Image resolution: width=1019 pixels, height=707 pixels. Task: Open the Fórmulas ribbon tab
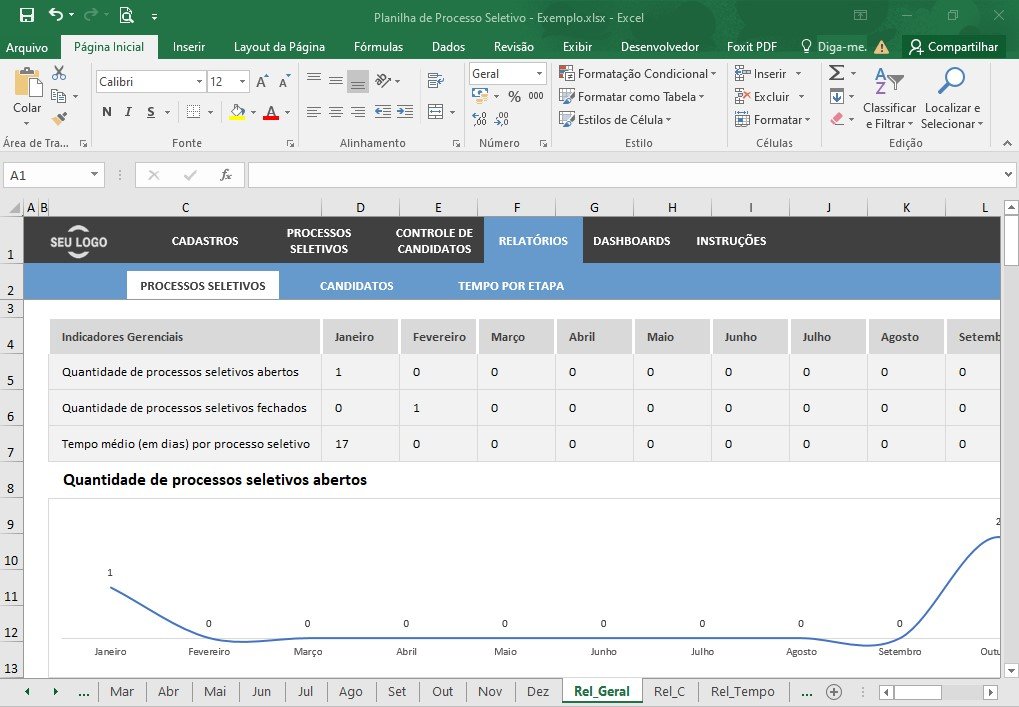(378, 47)
